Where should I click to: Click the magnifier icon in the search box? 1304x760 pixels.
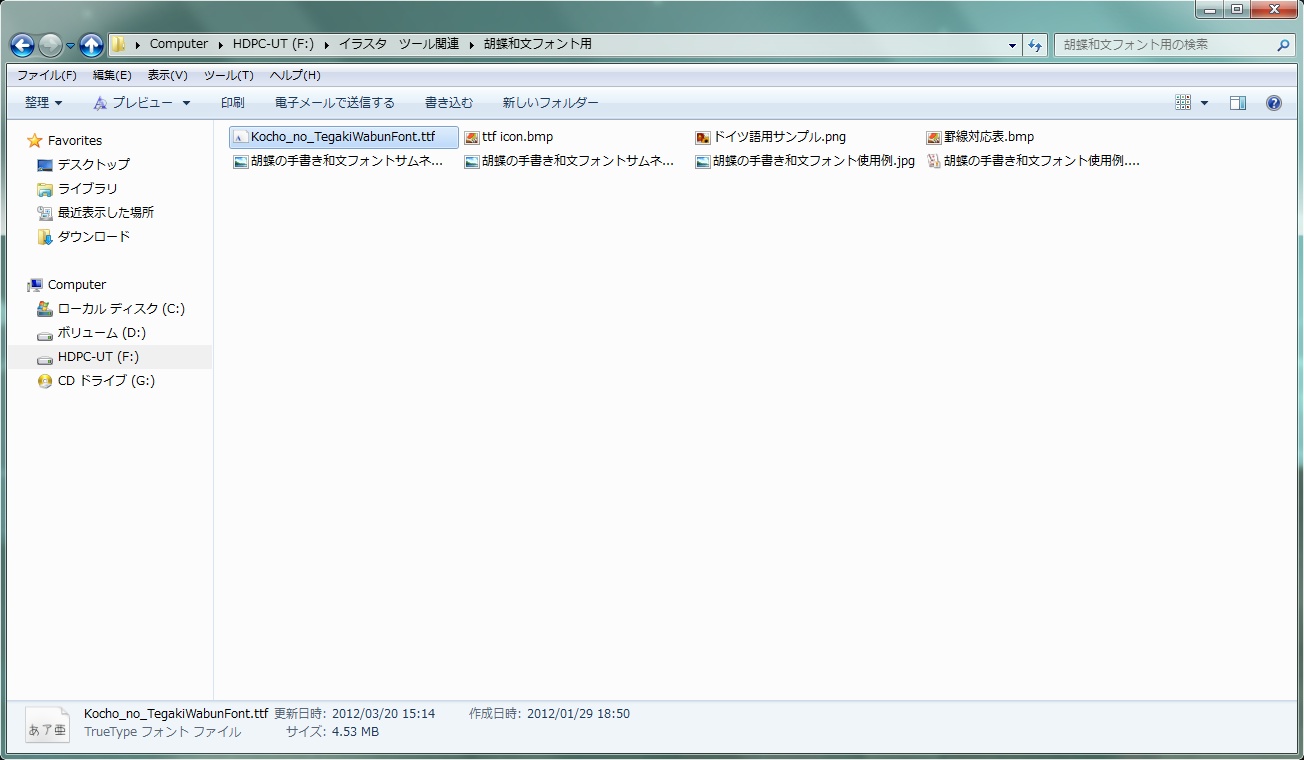[1283, 45]
